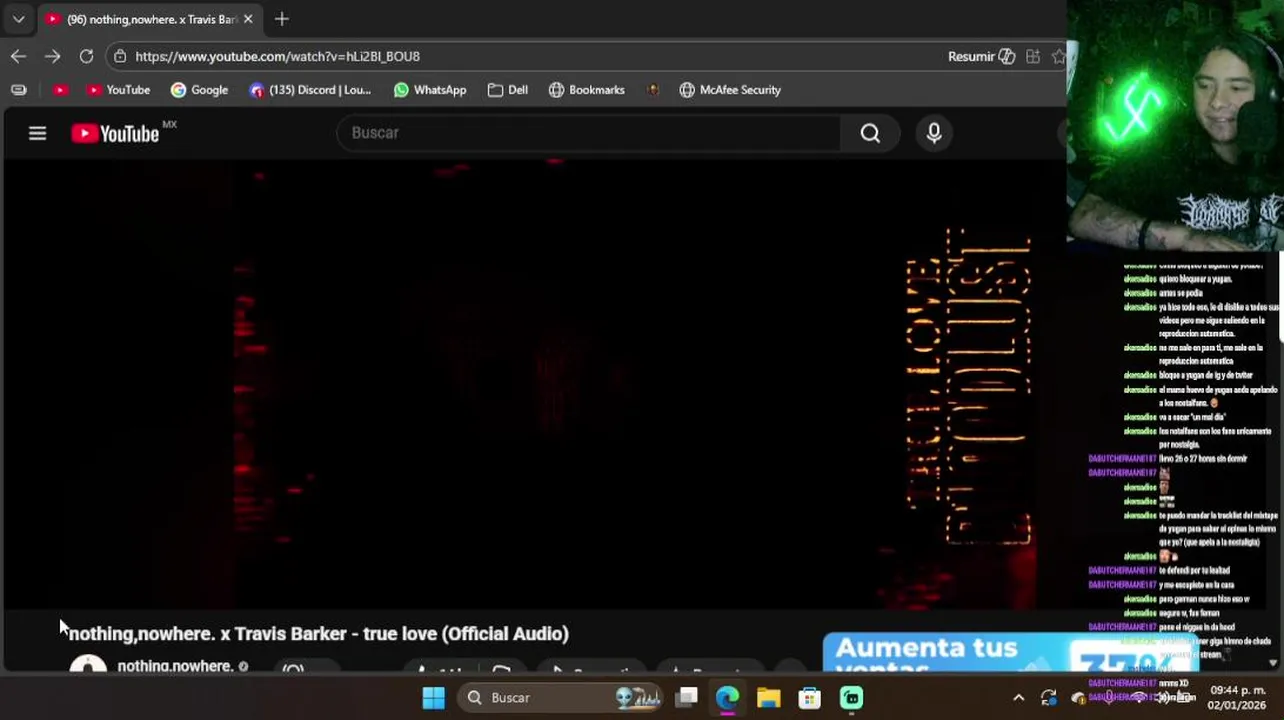
Task: Switch to Microsoft Edge on the taskbar
Action: [727, 698]
